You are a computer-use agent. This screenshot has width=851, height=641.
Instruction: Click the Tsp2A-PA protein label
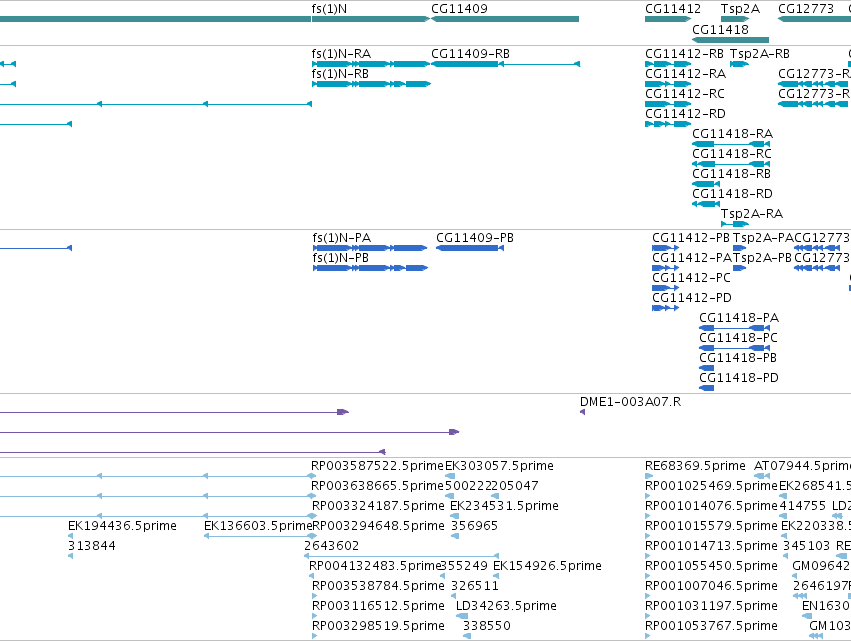pos(763,238)
